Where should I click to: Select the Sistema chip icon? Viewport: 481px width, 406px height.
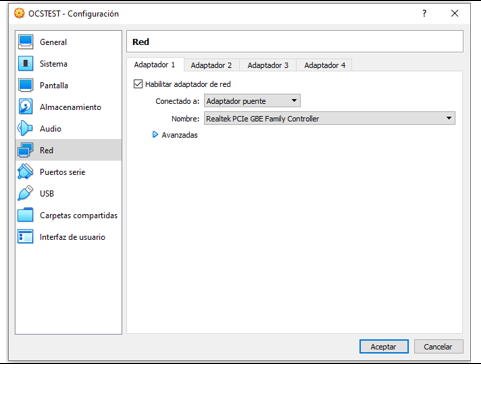[26, 64]
